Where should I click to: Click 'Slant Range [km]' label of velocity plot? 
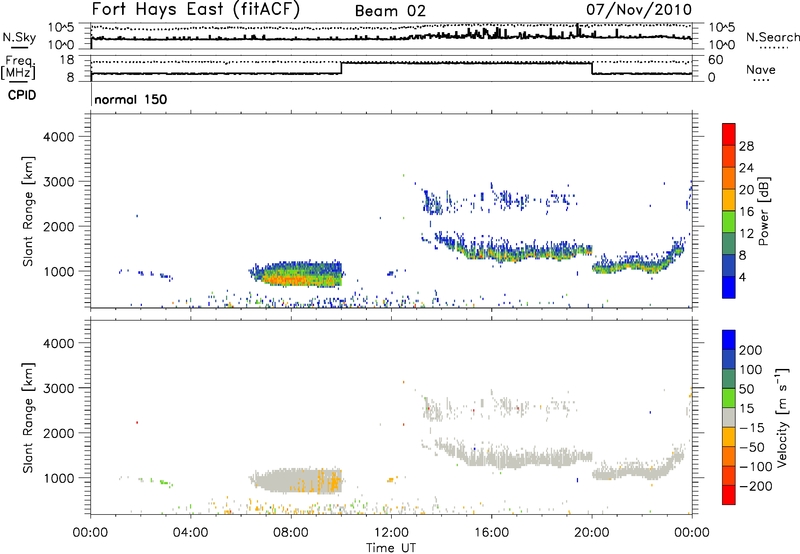click(28, 418)
